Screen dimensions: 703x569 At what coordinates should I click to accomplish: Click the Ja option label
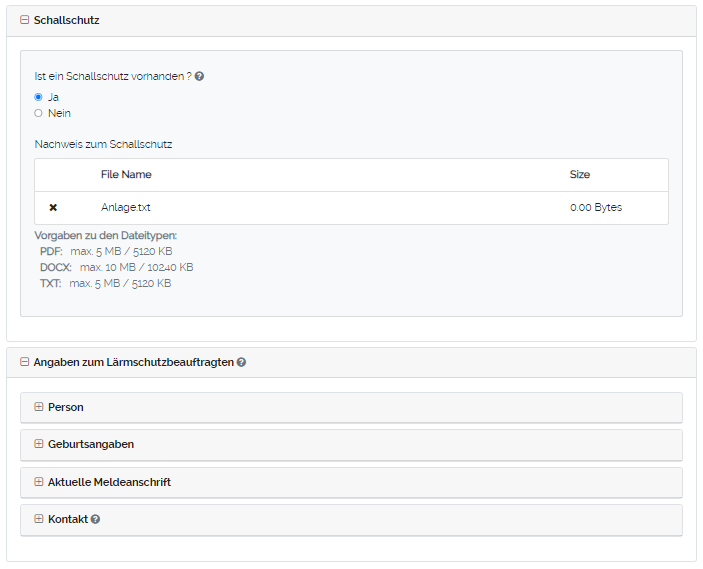coord(53,97)
